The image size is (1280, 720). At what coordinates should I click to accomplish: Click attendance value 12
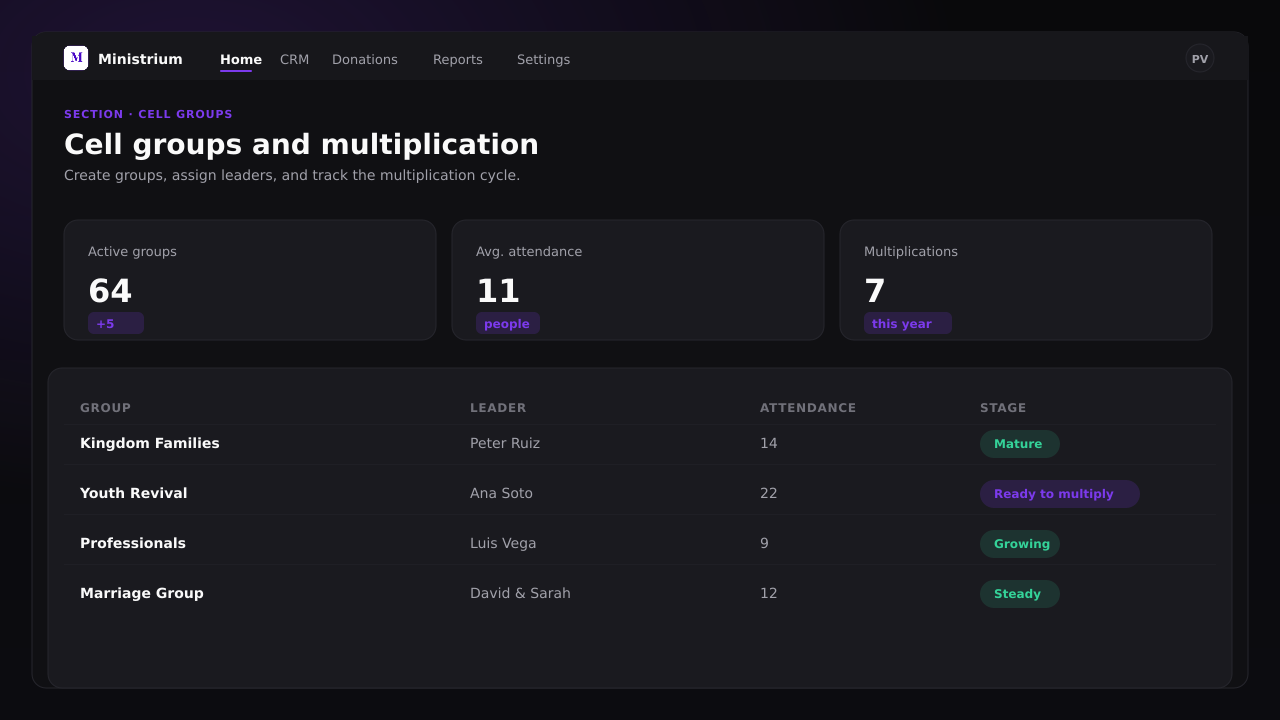click(768, 593)
